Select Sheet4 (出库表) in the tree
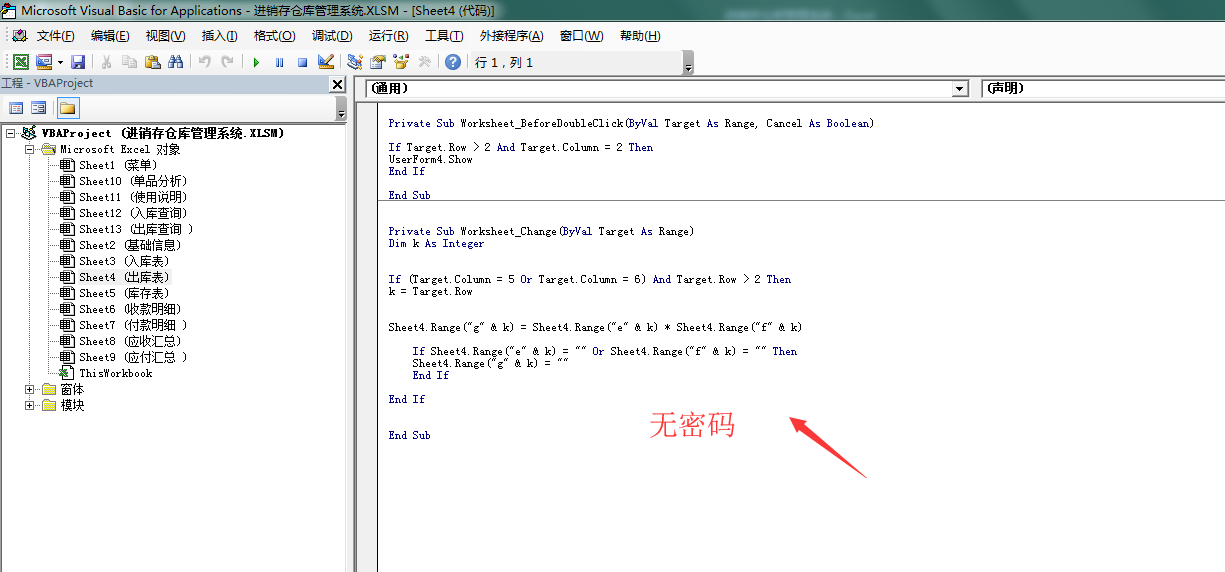This screenshot has width=1225, height=572. [x=124, y=277]
